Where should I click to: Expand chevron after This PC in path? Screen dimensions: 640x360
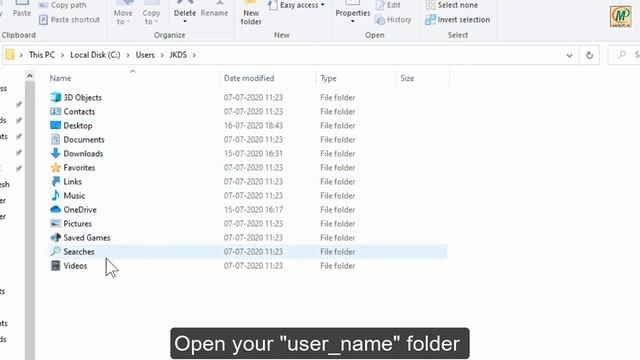click(62, 55)
